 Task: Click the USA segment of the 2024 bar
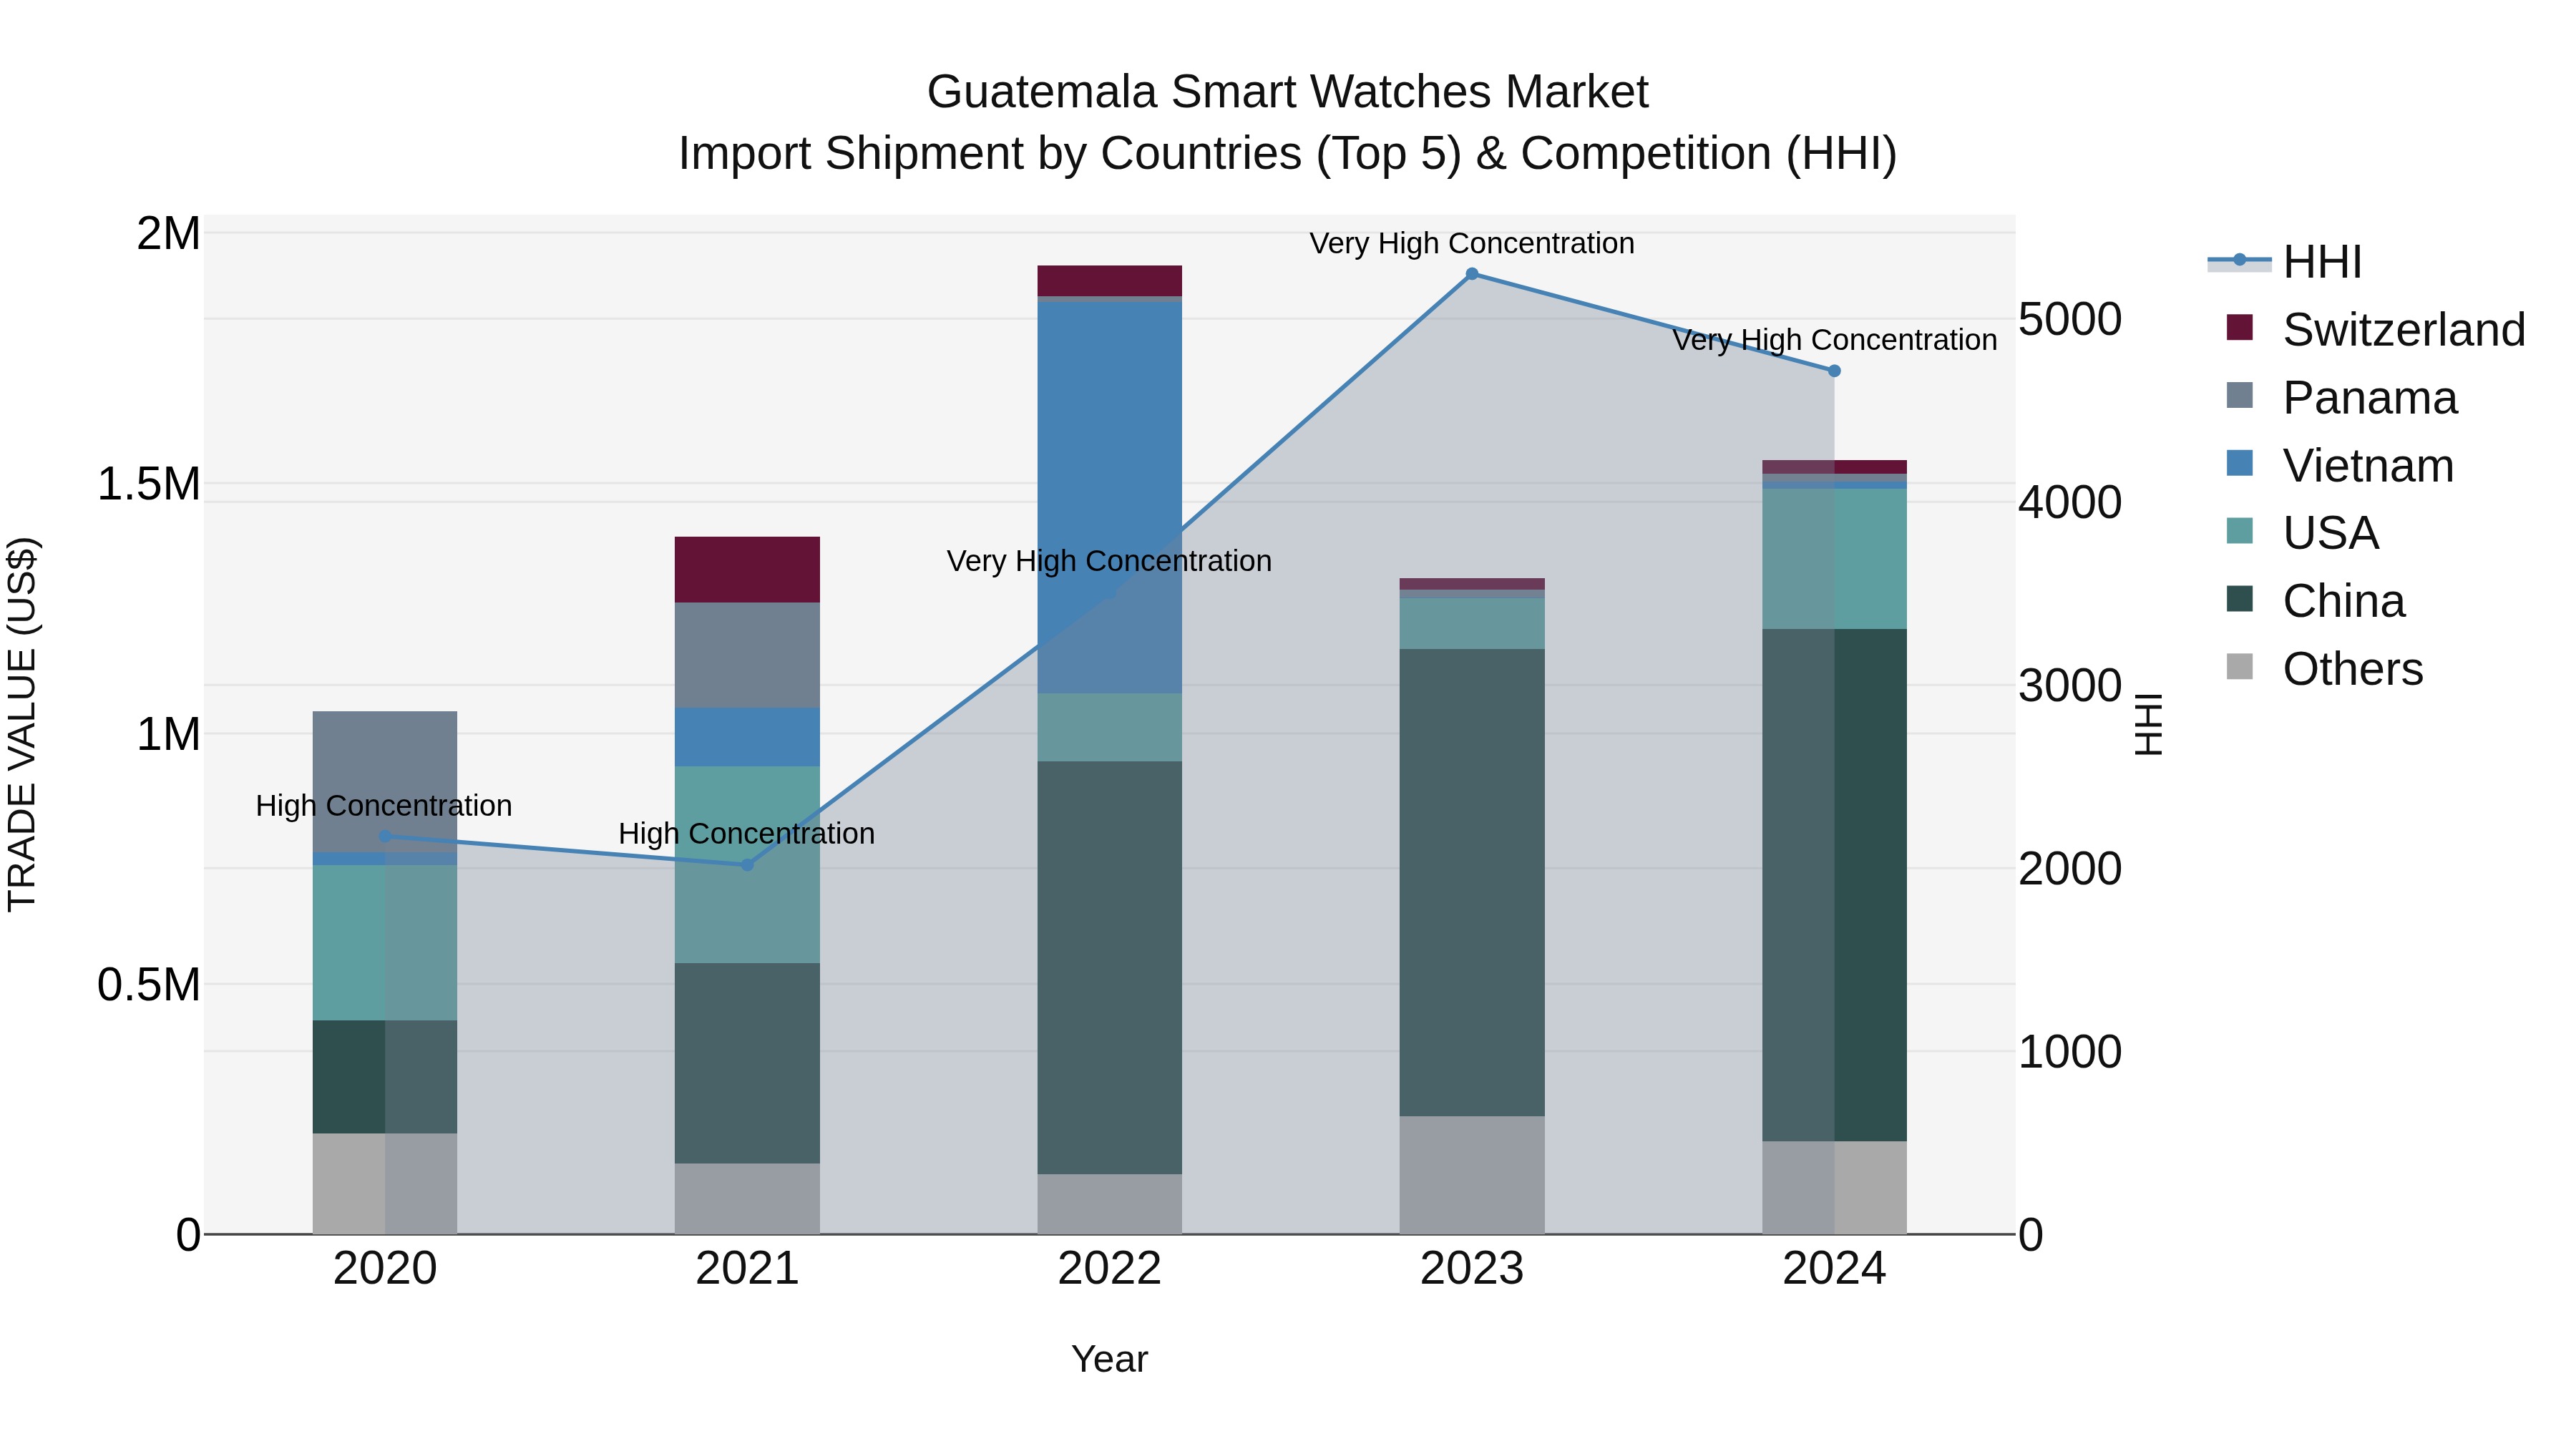point(1834,558)
